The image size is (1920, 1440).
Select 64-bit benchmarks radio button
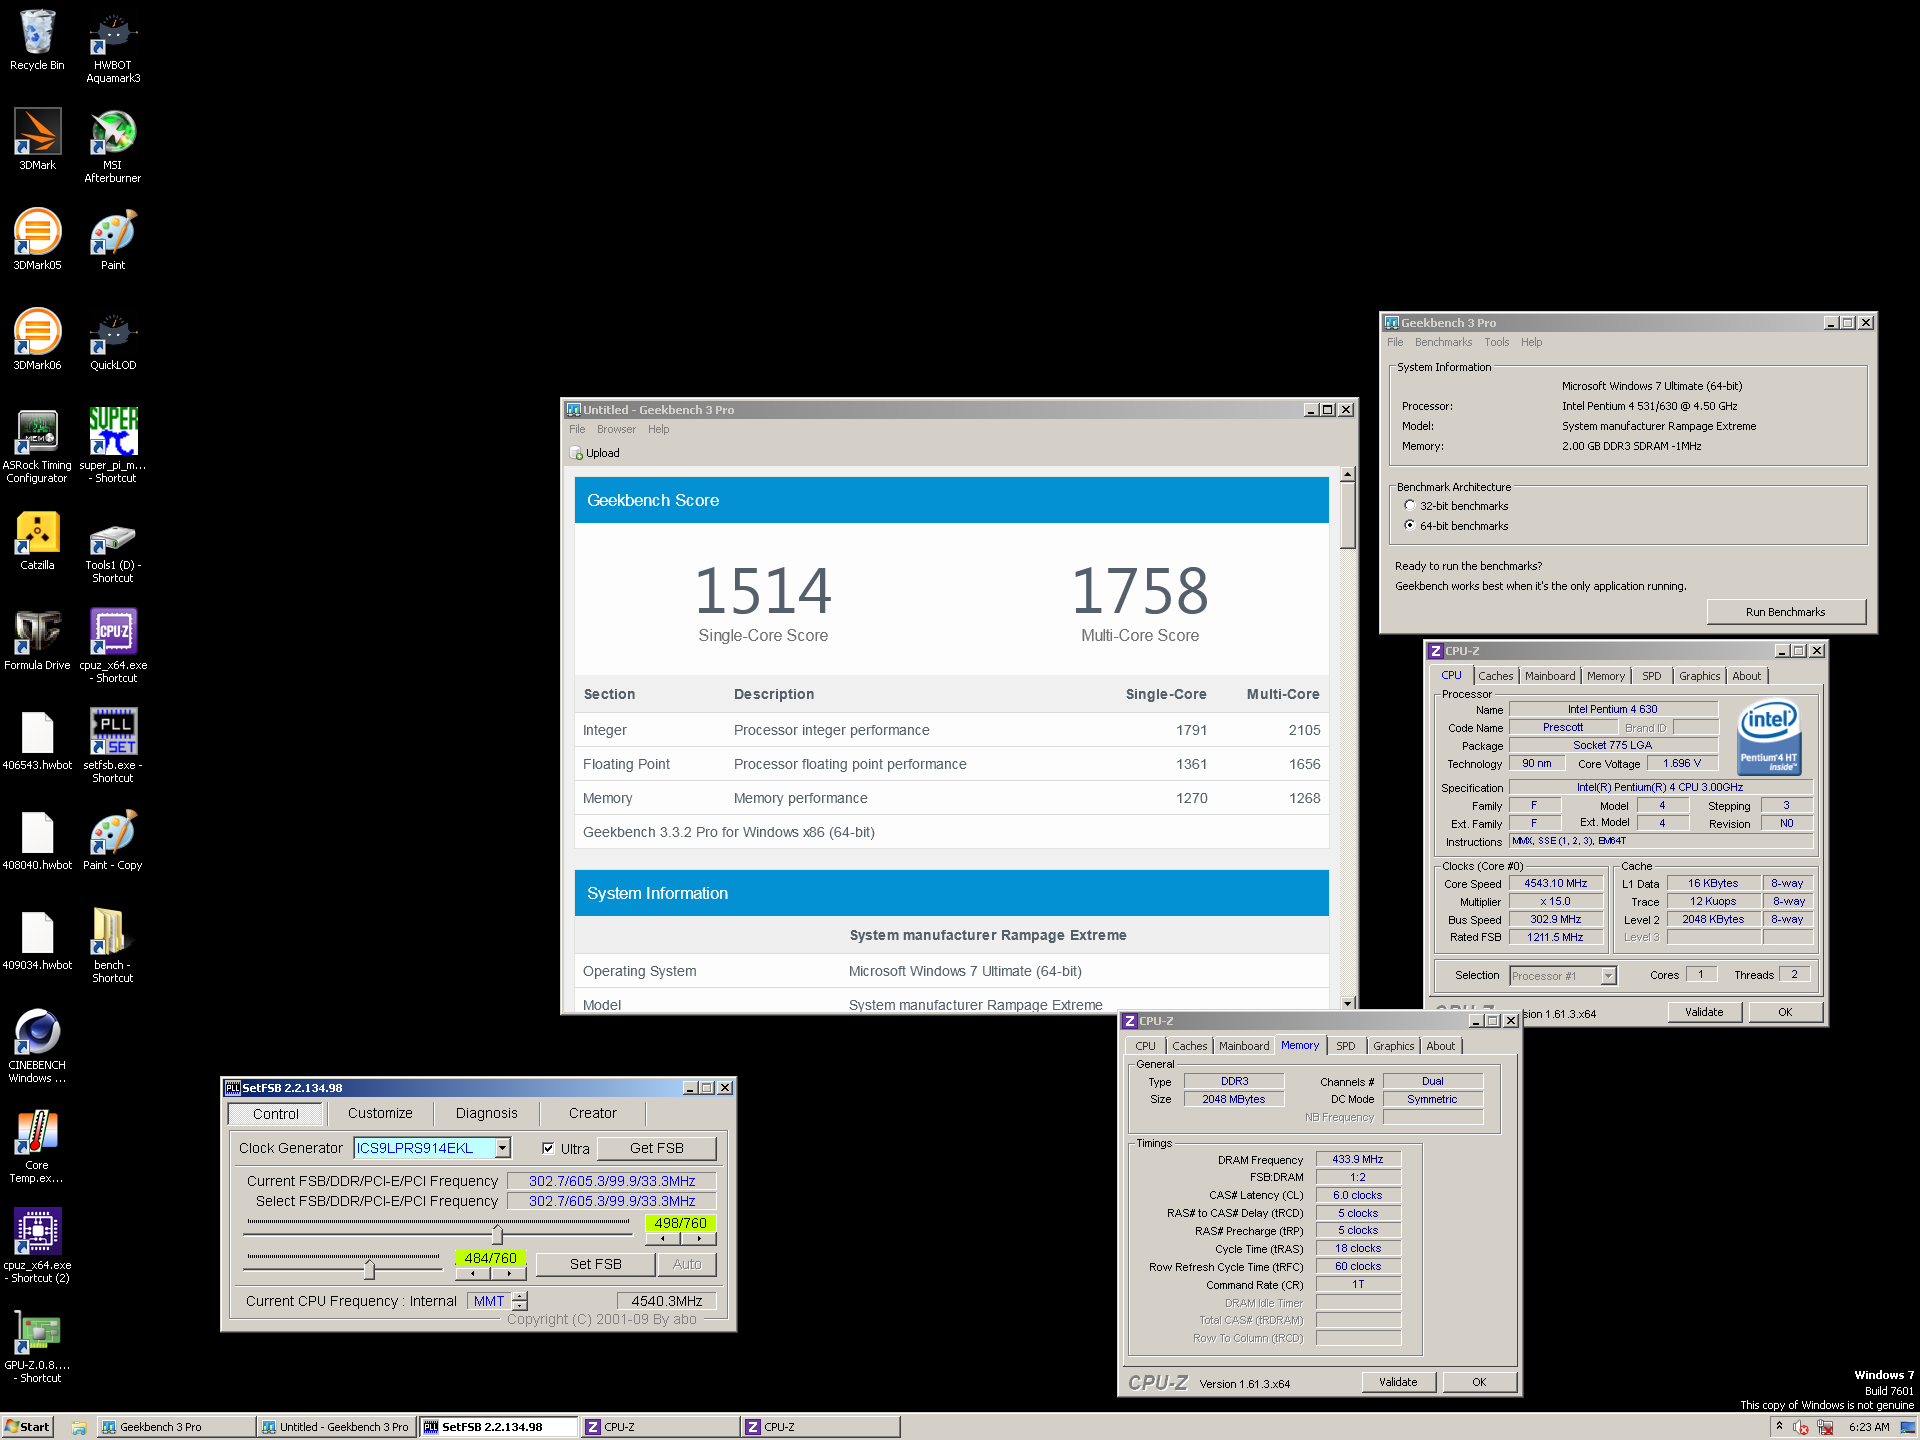pyautogui.click(x=1410, y=525)
